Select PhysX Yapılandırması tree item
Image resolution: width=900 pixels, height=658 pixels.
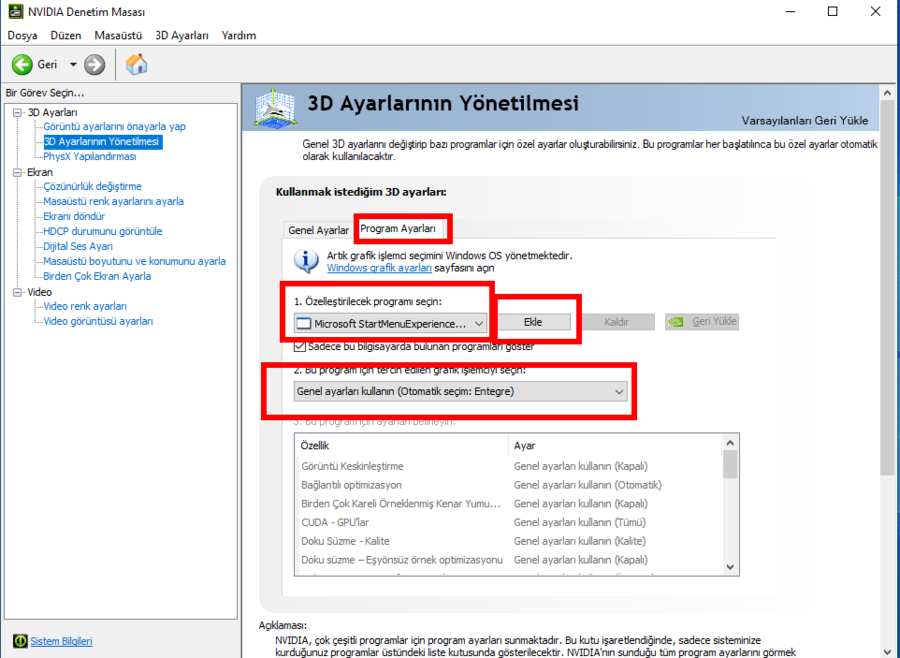pyautogui.click(x=90, y=156)
